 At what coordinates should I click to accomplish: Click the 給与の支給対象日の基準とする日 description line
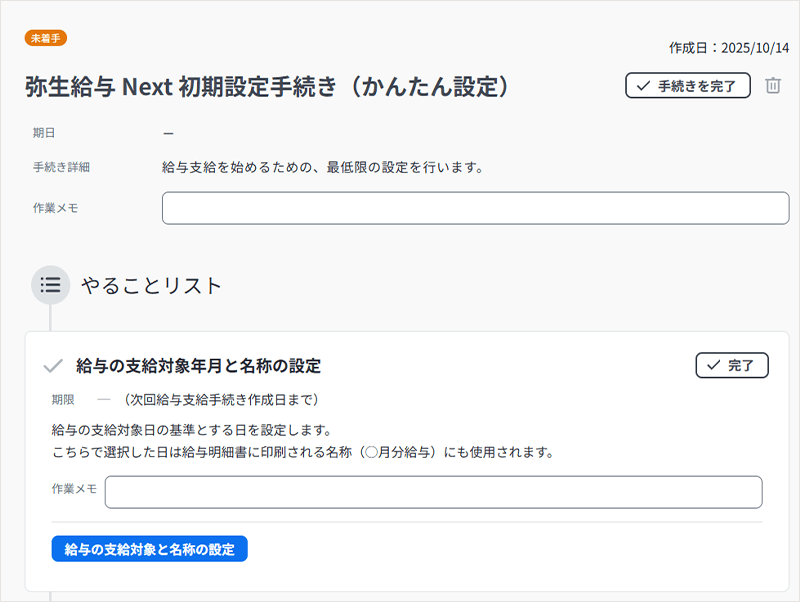click(191, 430)
